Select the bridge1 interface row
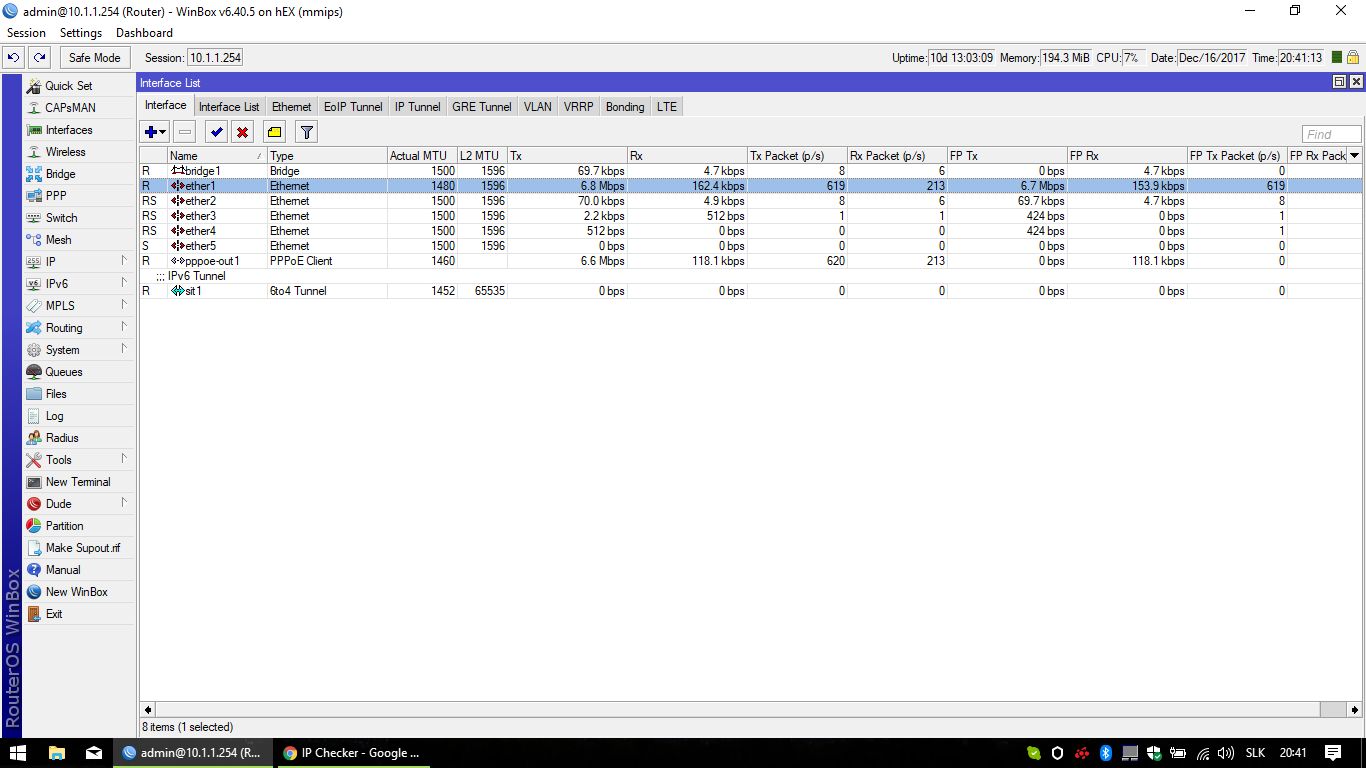Image resolution: width=1366 pixels, height=768 pixels. tap(750, 171)
